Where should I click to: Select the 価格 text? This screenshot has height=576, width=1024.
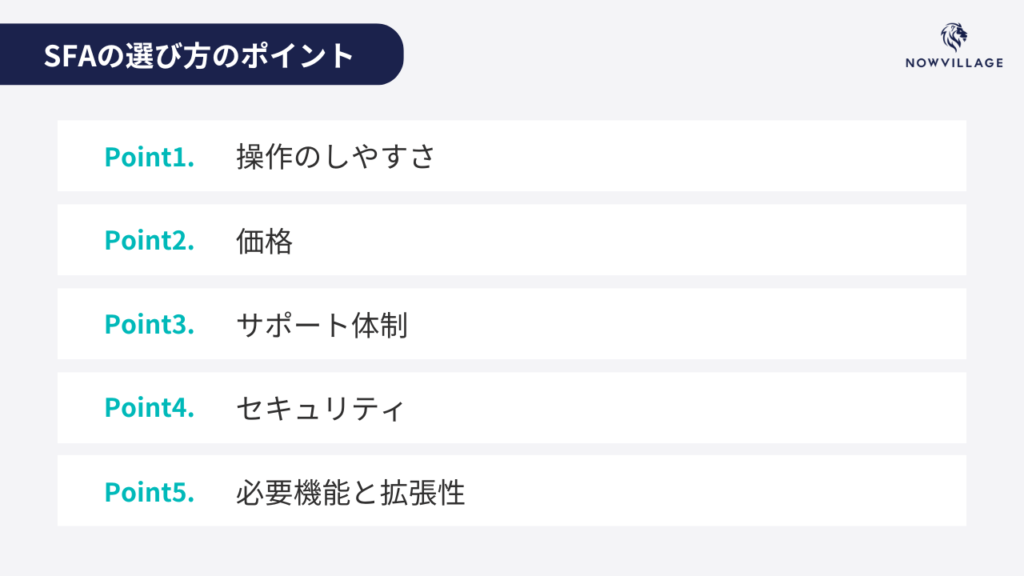[265, 241]
